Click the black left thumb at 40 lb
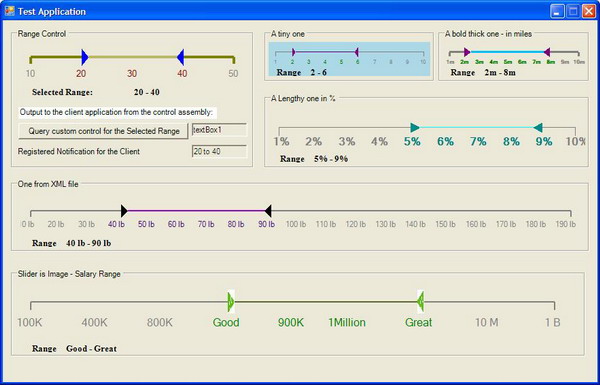600x385 pixels. point(124,211)
